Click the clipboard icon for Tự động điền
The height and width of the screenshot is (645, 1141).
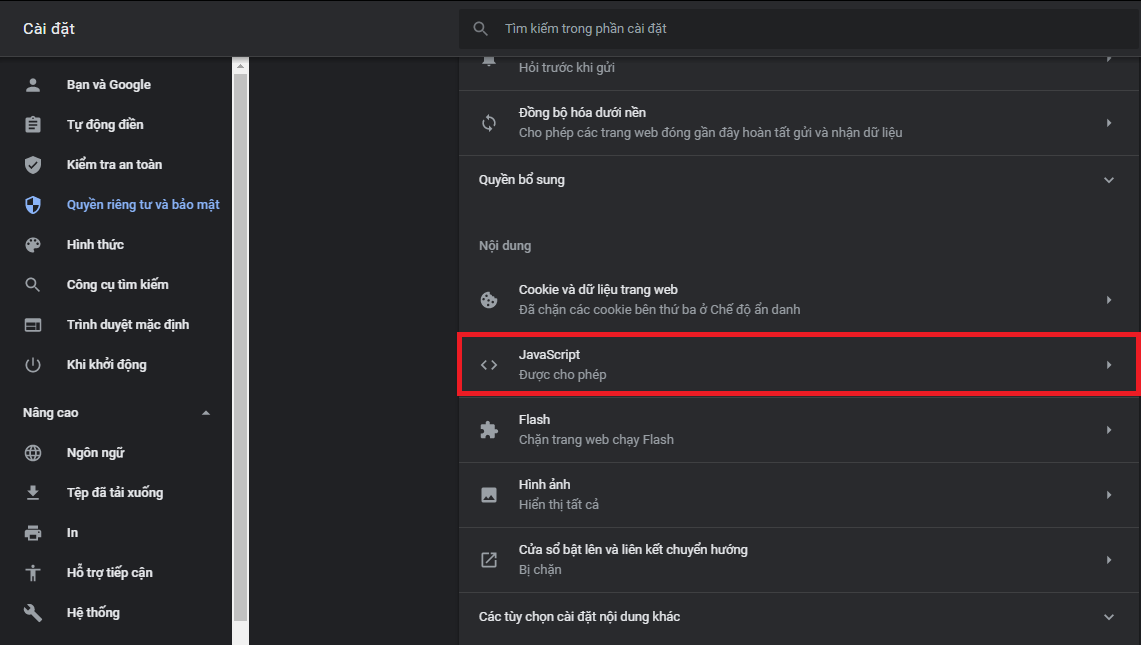click(x=33, y=124)
